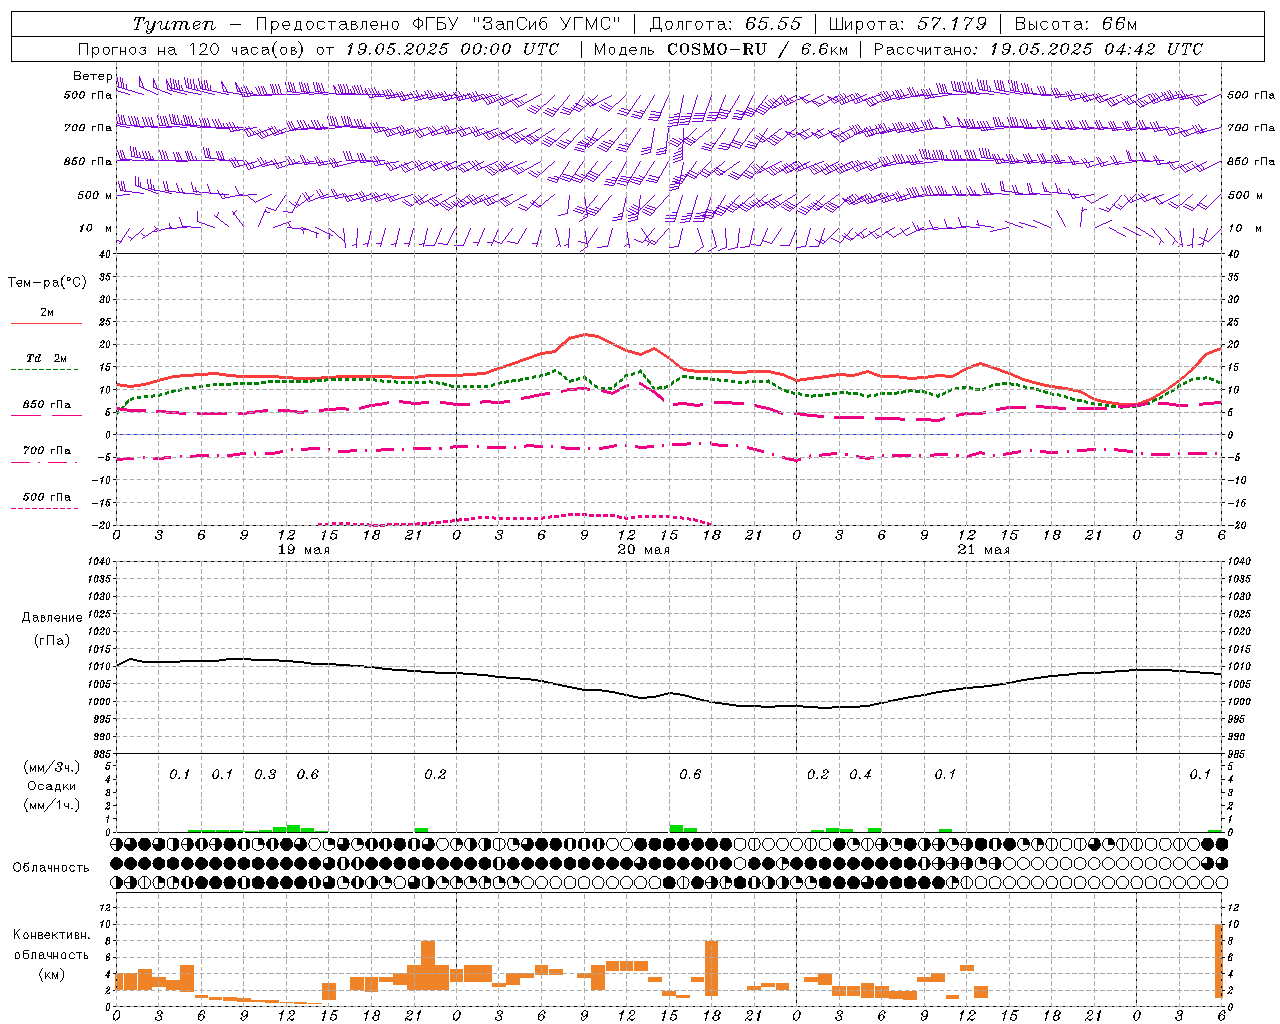
Task: Click the "(гПа)" unit label under Давление
Action: coord(52,641)
